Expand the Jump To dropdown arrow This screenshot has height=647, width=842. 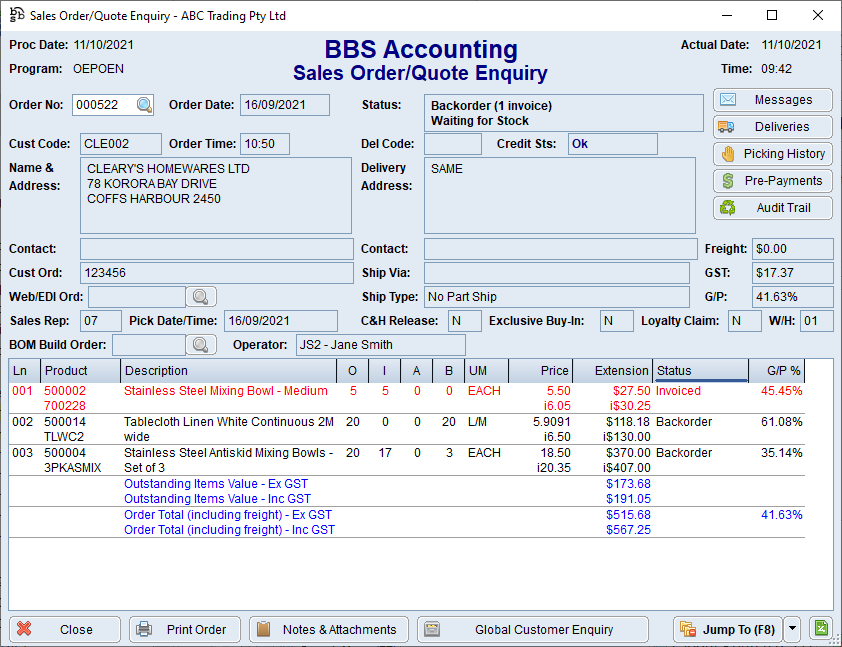click(793, 629)
